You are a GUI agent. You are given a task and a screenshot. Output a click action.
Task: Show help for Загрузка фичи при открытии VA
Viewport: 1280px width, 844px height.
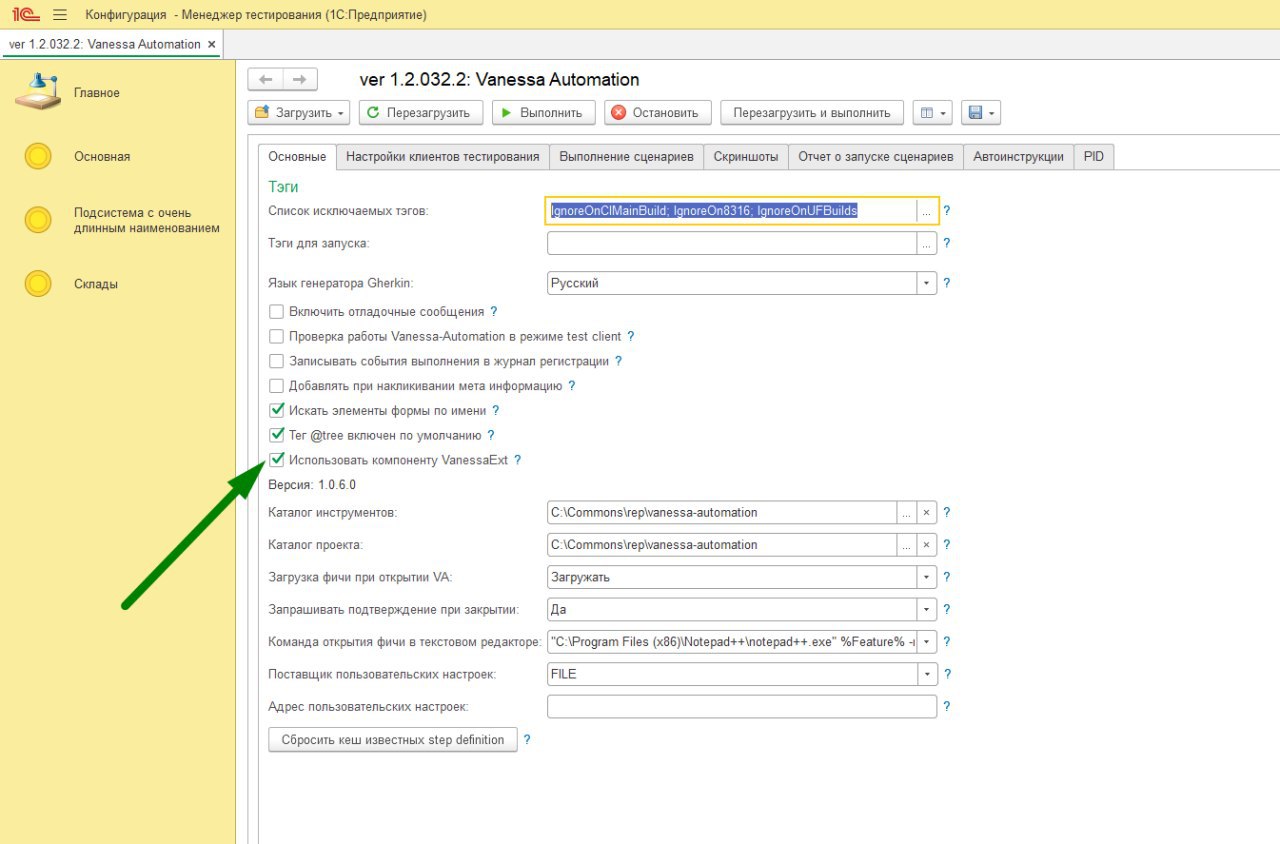pos(947,577)
